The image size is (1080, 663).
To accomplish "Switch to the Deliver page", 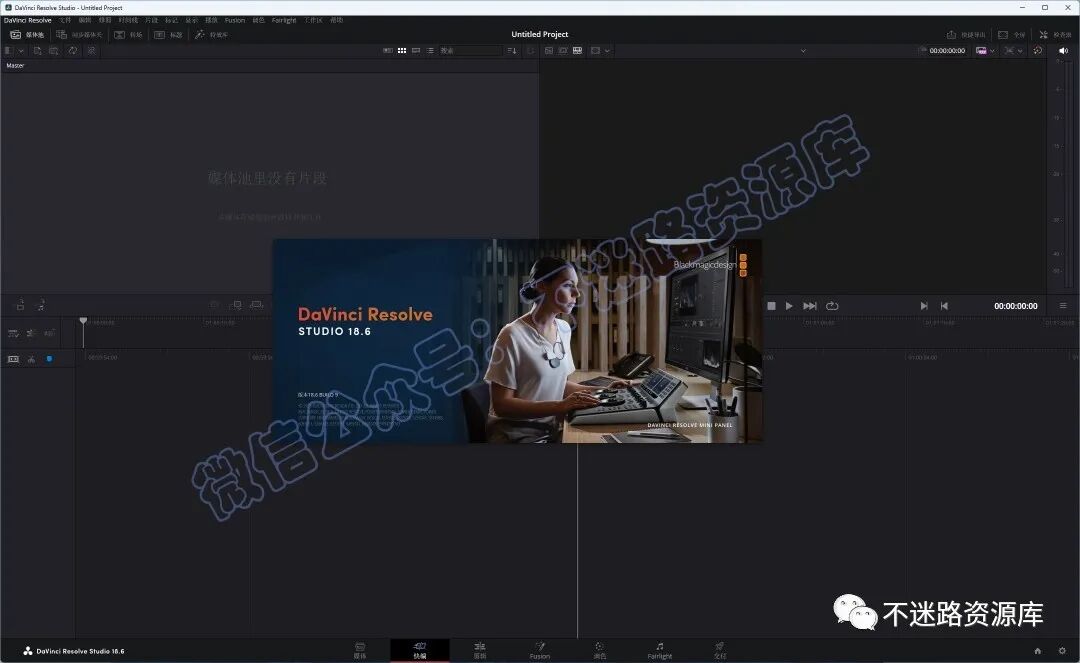I will [720, 651].
